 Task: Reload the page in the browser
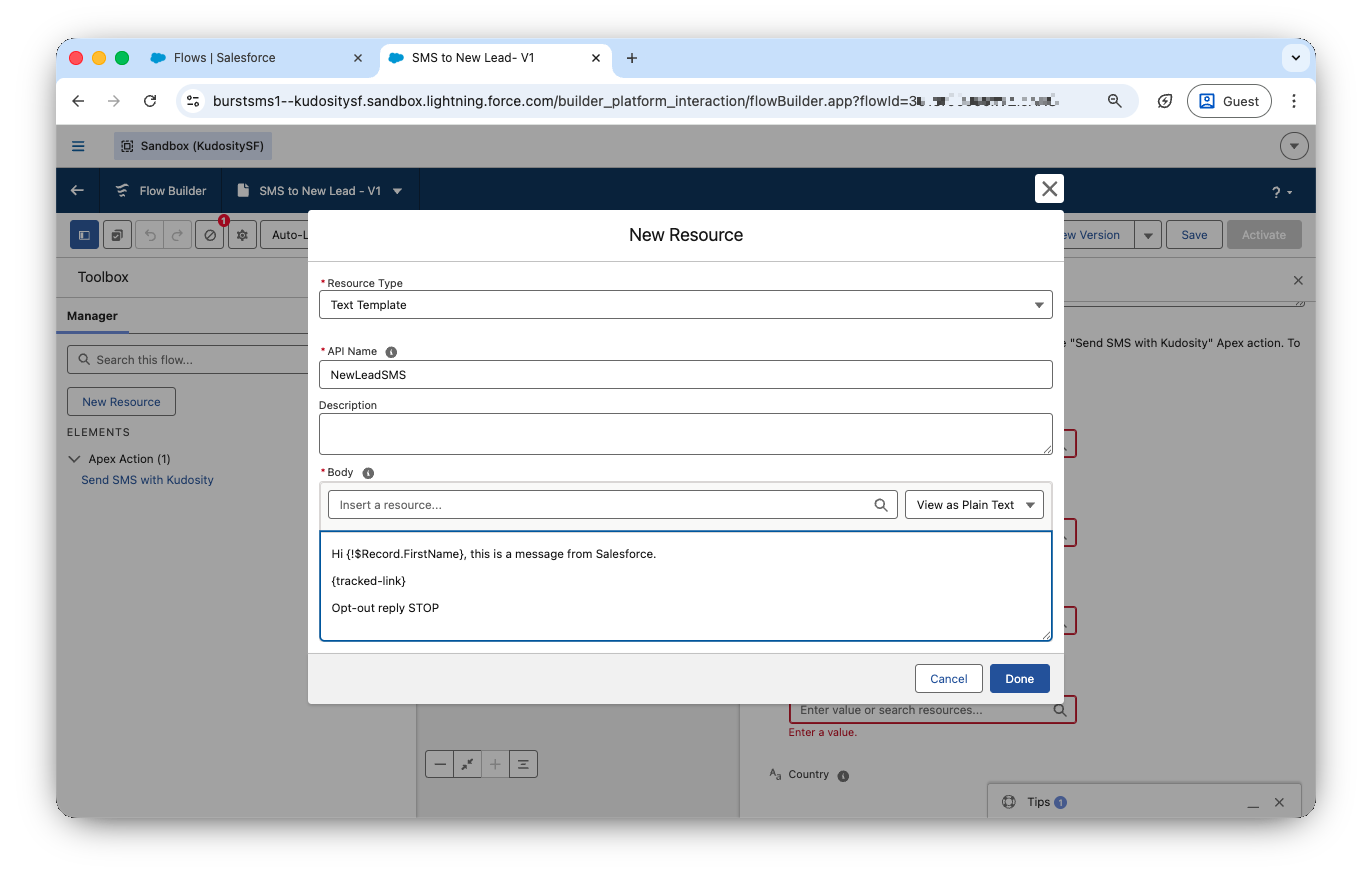pyautogui.click(x=150, y=101)
